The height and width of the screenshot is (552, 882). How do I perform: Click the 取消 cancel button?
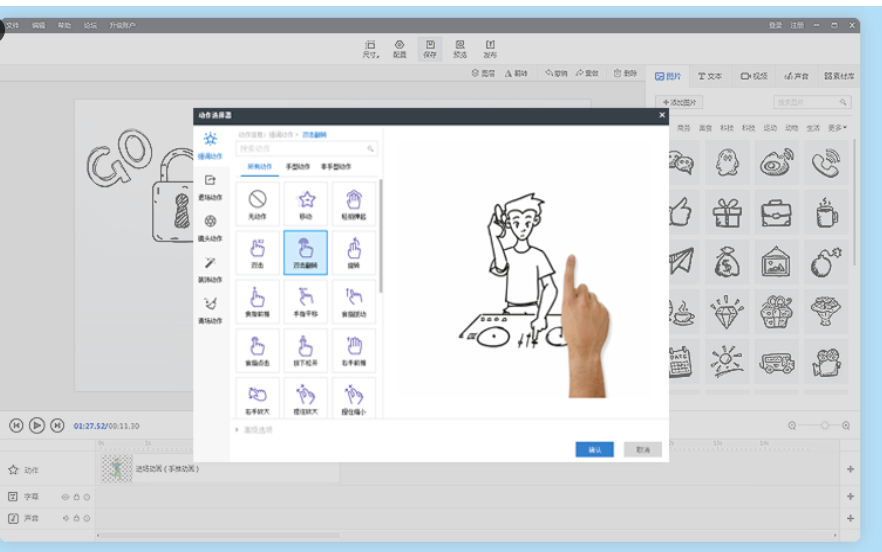click(642, 450)
